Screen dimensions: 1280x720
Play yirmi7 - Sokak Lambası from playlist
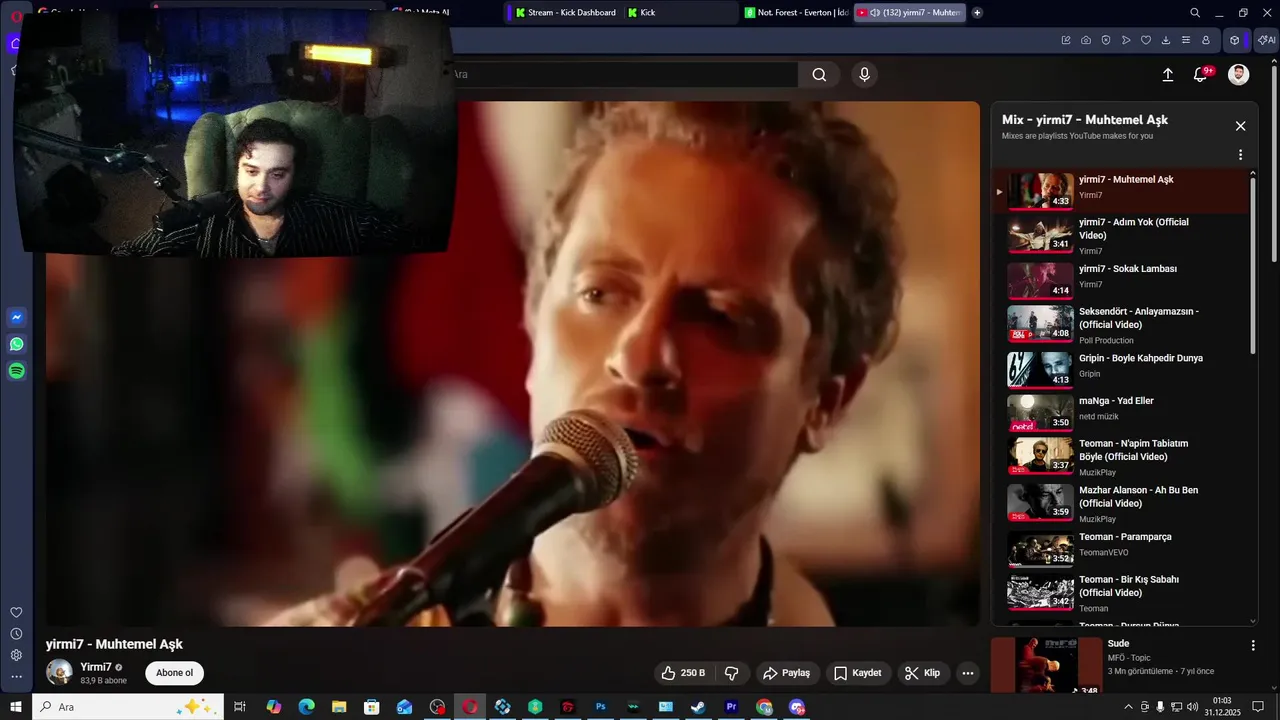click(x=1121, y=280)
